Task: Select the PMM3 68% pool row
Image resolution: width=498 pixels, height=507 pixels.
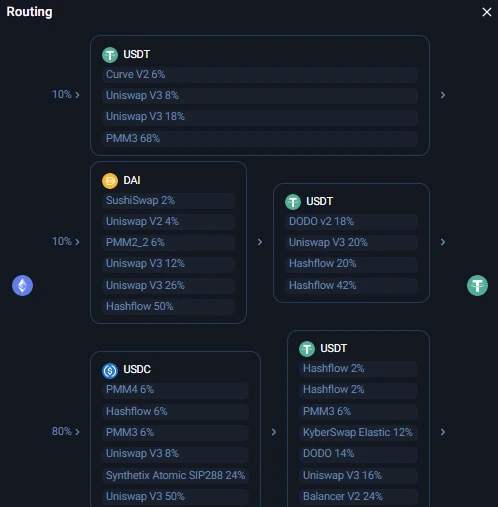Action: coord(260,138)
